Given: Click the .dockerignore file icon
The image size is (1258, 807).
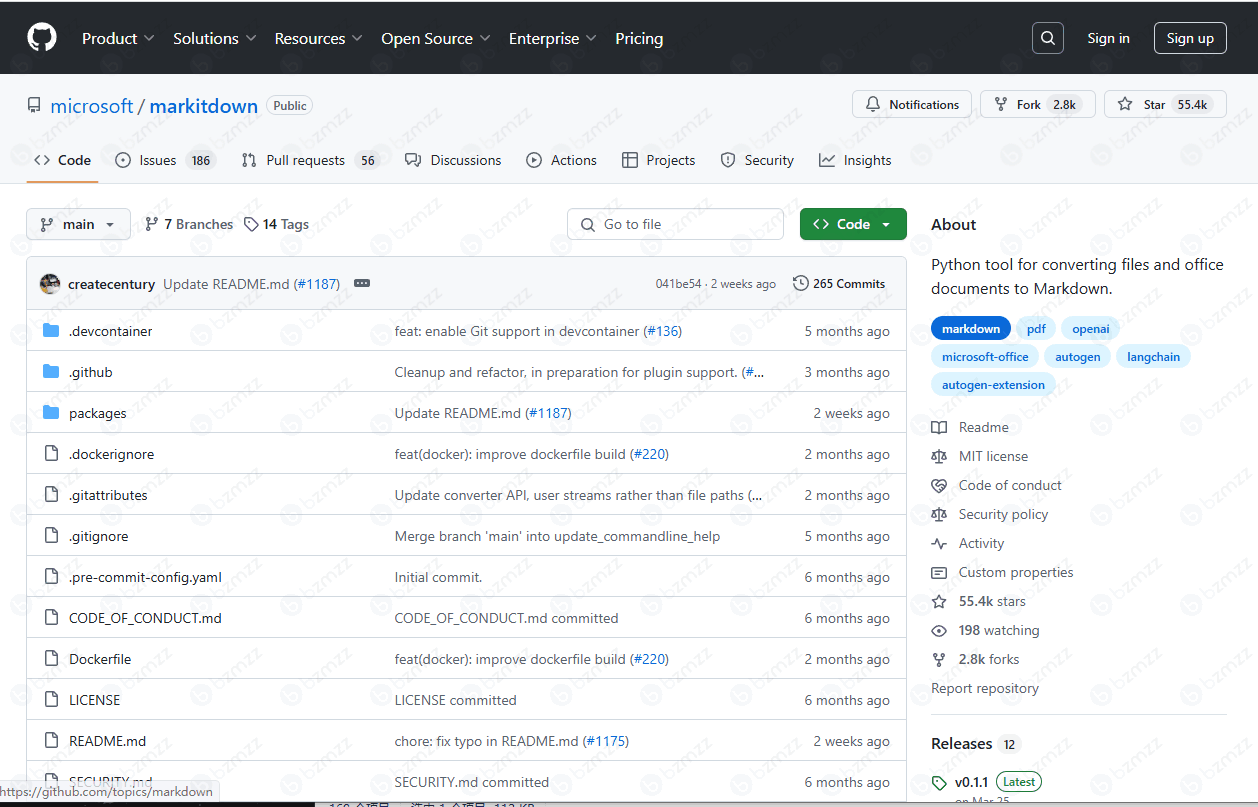Looking at the screenshot, I should [51, 454].
